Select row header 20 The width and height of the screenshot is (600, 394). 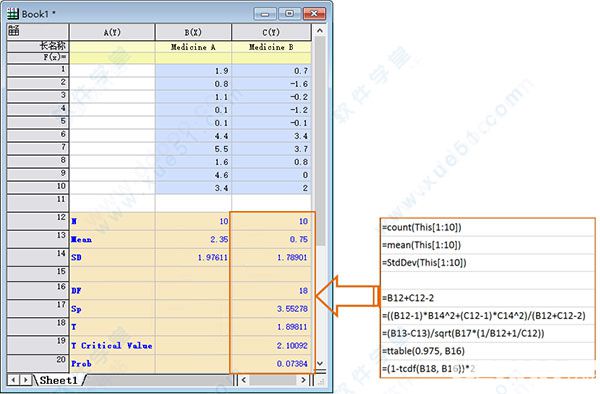[x=38, y=363]
